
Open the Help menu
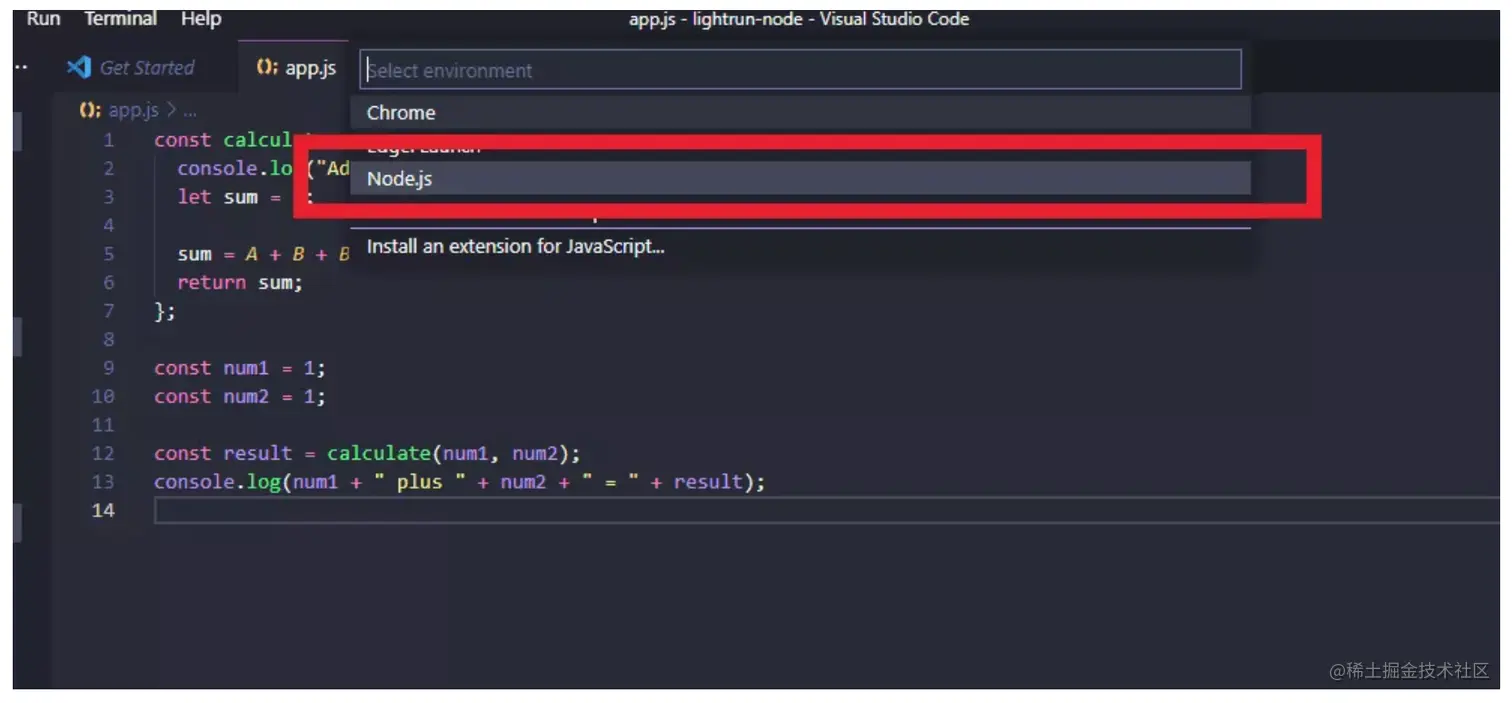click(201, 18)
